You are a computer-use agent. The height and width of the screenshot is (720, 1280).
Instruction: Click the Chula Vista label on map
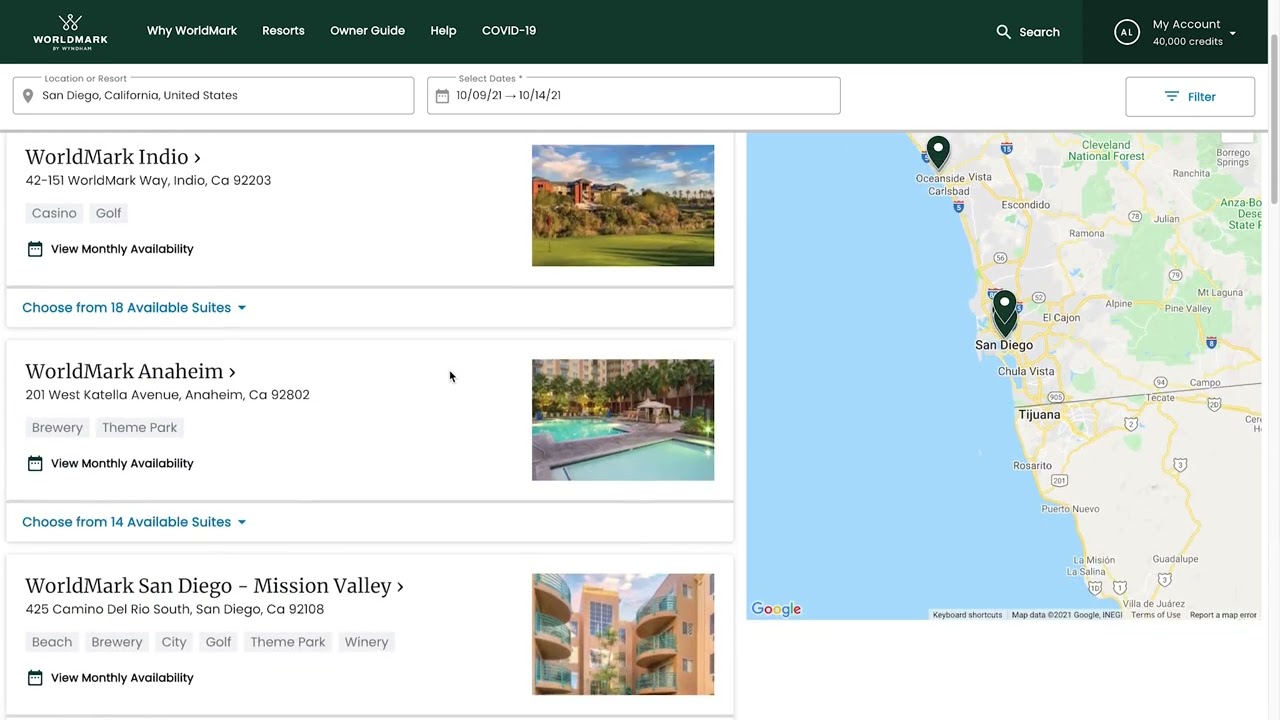tap(1026, 371)
